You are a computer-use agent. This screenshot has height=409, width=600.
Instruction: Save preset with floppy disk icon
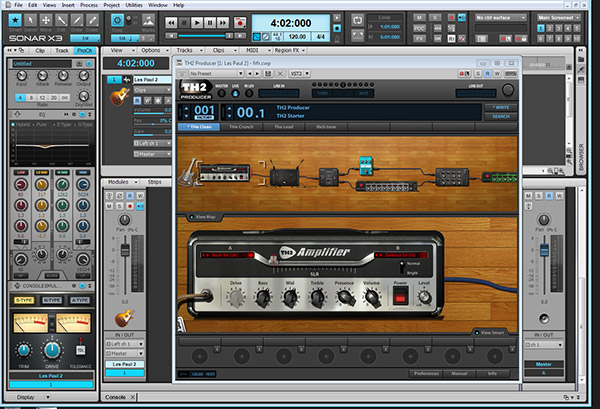pos(268,73)
